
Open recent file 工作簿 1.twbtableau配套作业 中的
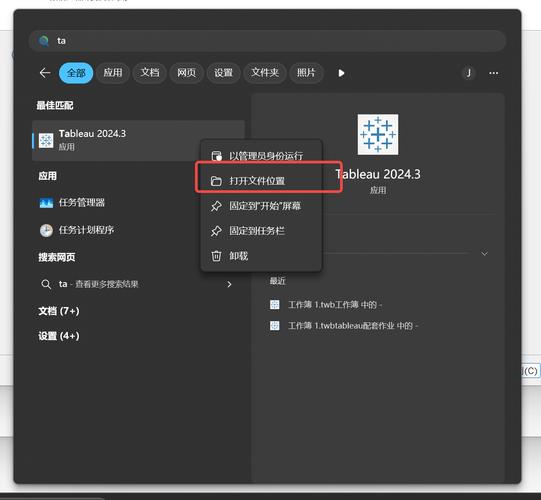tap(353, 326)
